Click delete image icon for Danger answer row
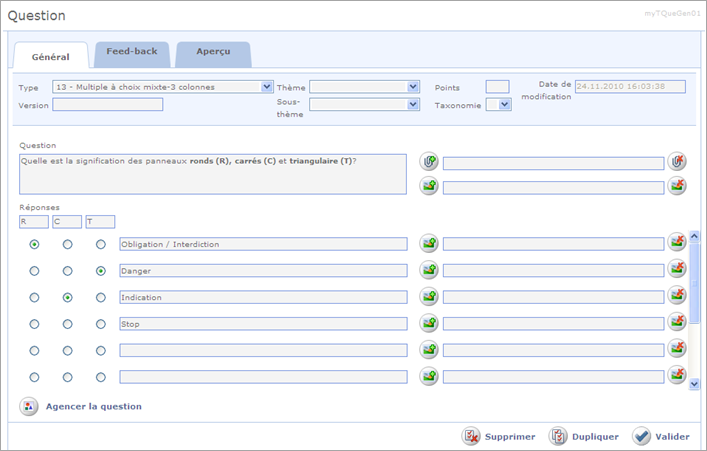This screenshot has height=451, width=707. click(x=677, y=270)
